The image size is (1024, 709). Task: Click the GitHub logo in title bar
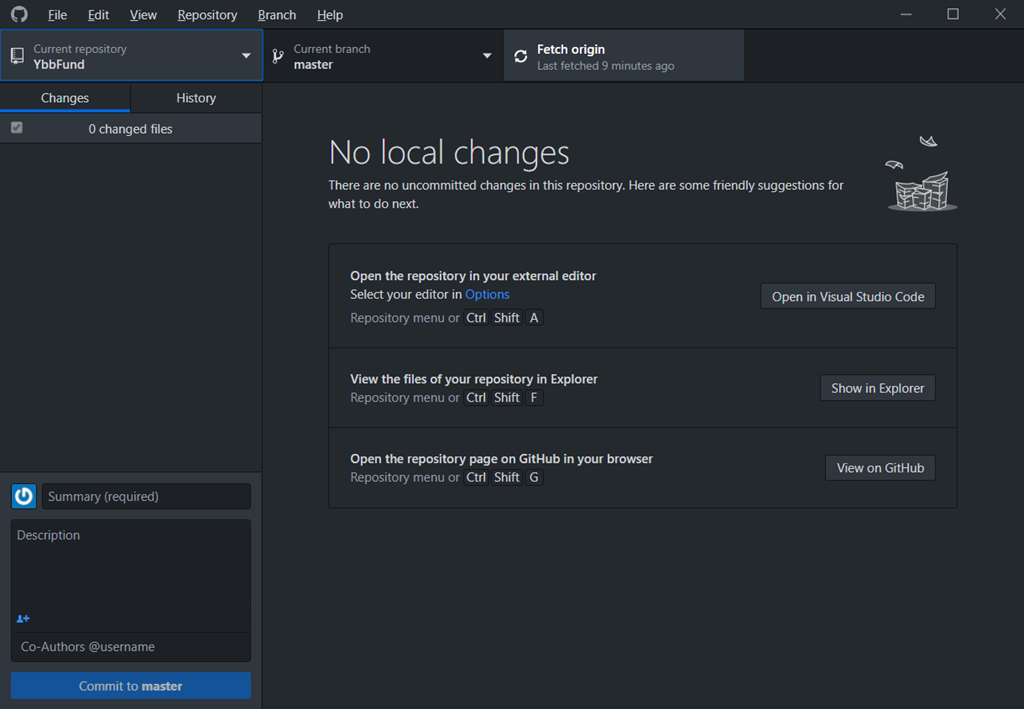click(x=19, y=14)
